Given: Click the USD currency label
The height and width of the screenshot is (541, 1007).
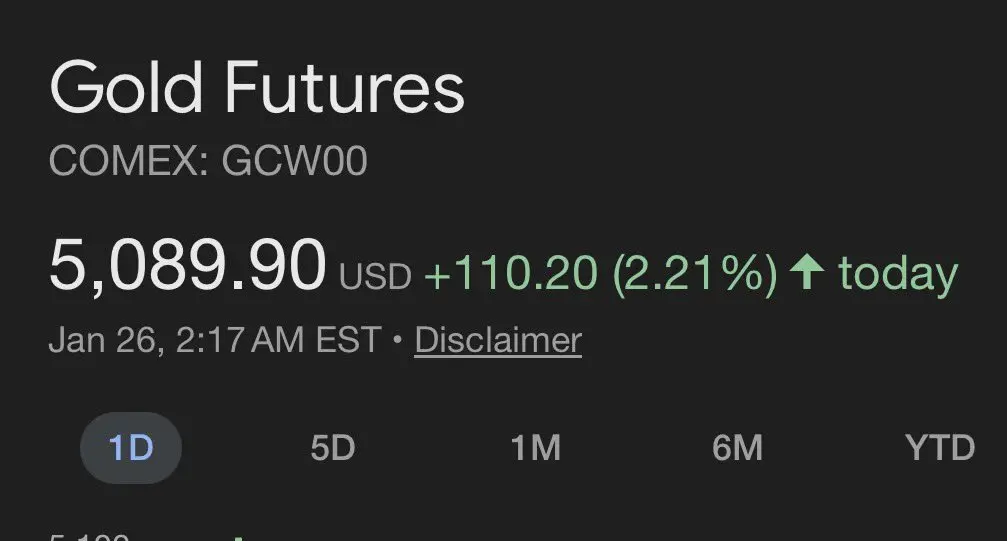Looking at the screenshot, I should tap(375, 277).
